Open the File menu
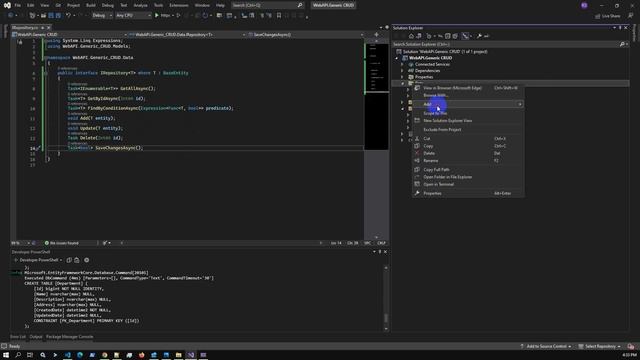The image size is (640, 360). [x=17, y=5]
